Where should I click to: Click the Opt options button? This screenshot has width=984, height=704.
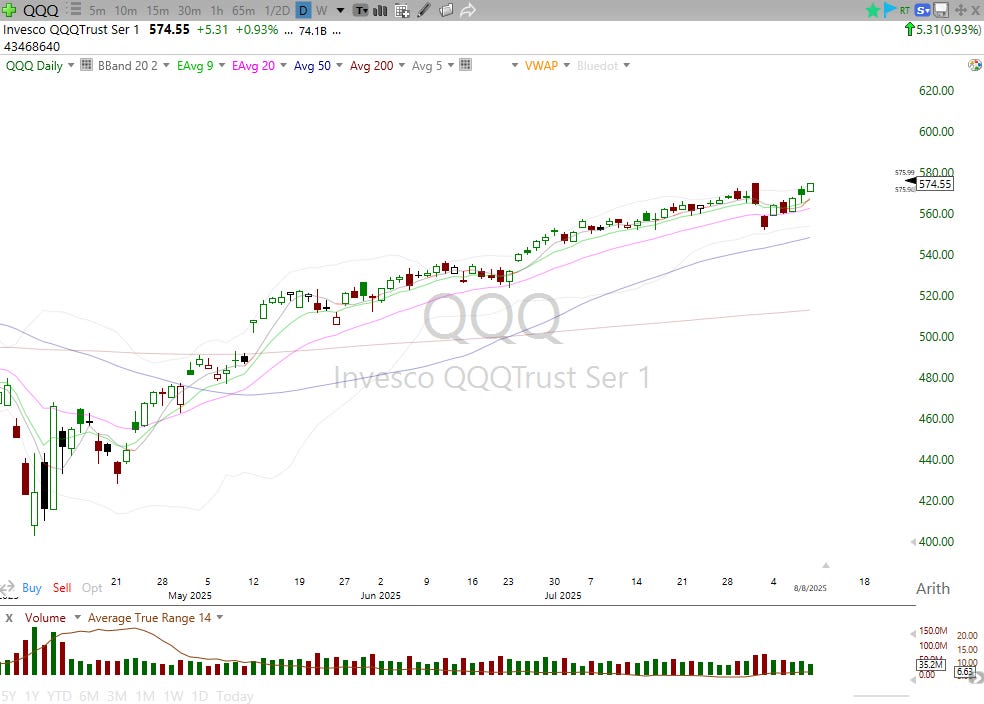pyautogui.click(x=92, y=588)
